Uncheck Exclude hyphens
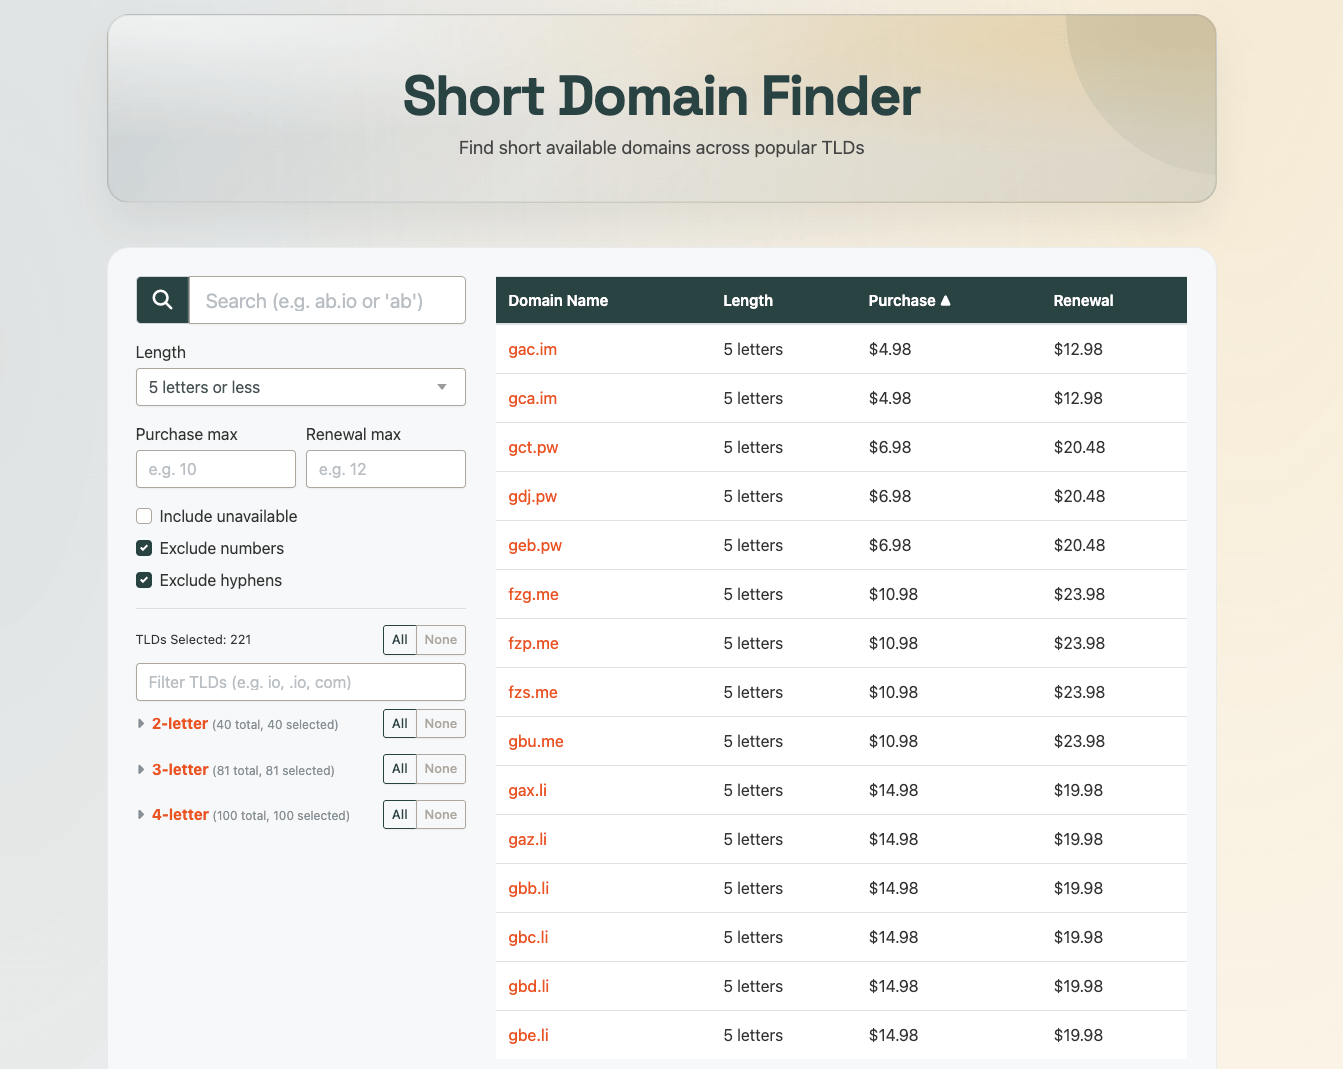 [x=144, y=580]
